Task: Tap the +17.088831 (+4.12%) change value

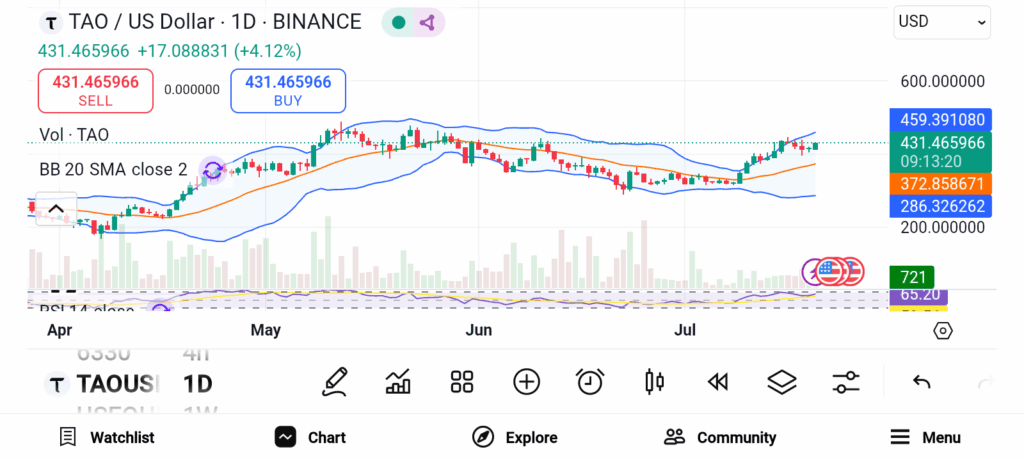Action: [219, 51]
